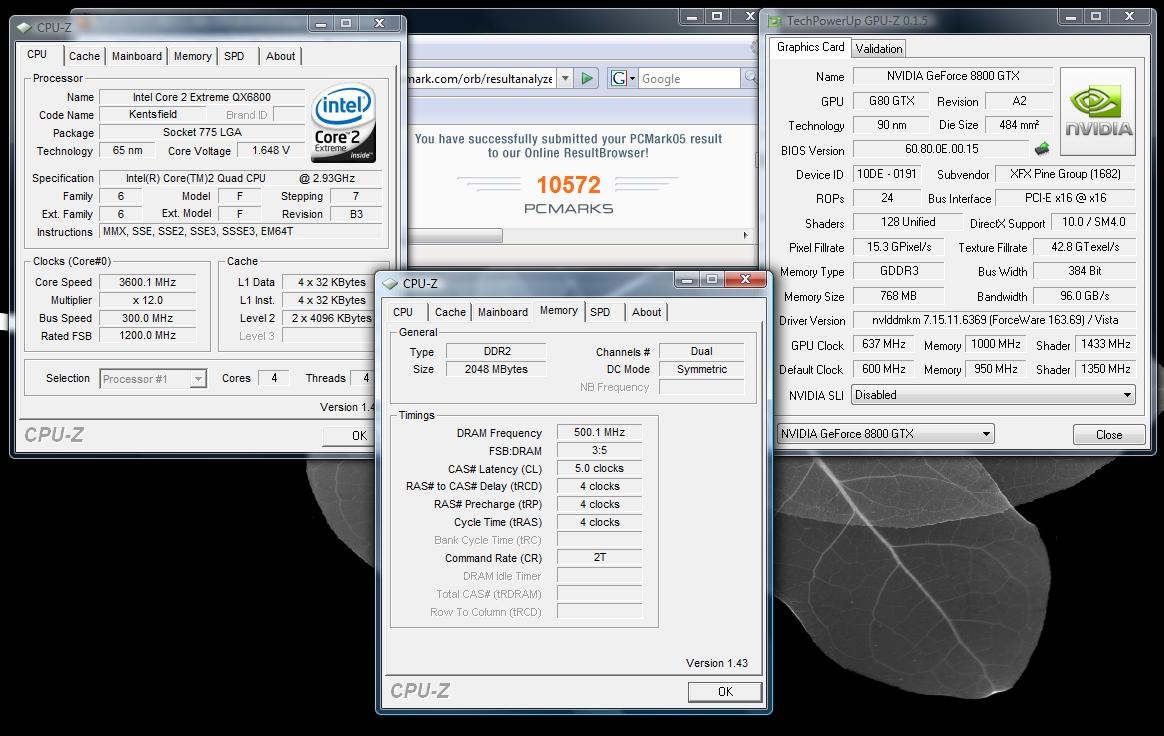Screen dimensions: 1164x736
Task: Click the Kentsfield code name field
Action: [x=152, y=114]
